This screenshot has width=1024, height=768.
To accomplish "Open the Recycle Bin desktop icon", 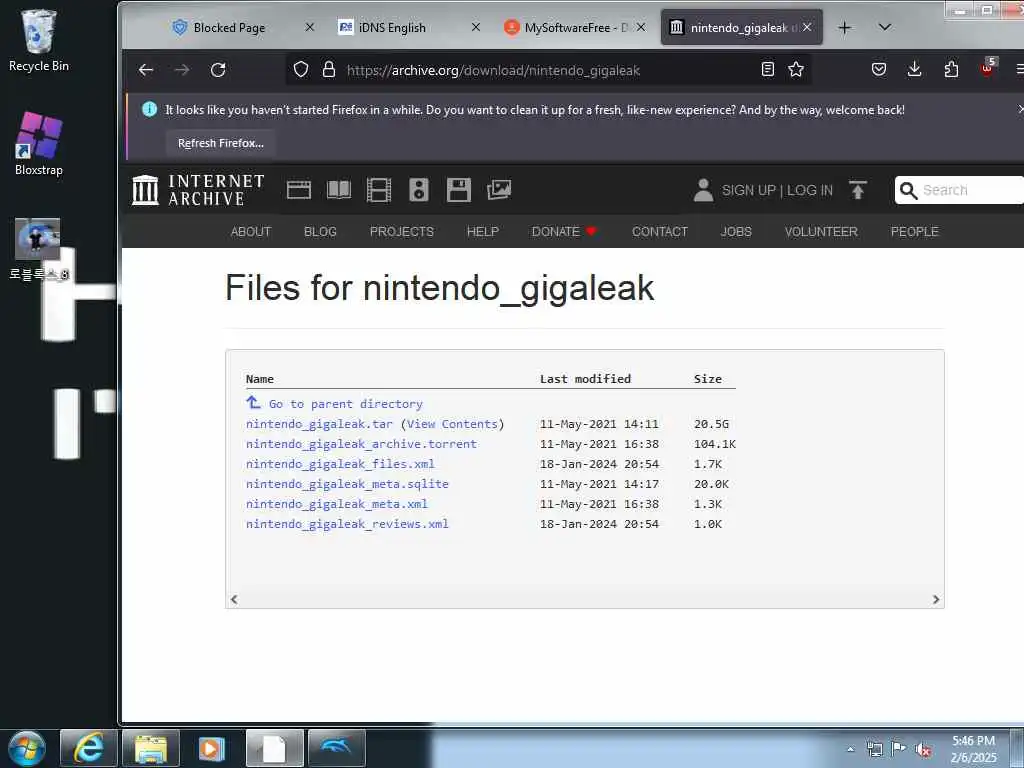I will pyautogui.click(x=39, y=40).
